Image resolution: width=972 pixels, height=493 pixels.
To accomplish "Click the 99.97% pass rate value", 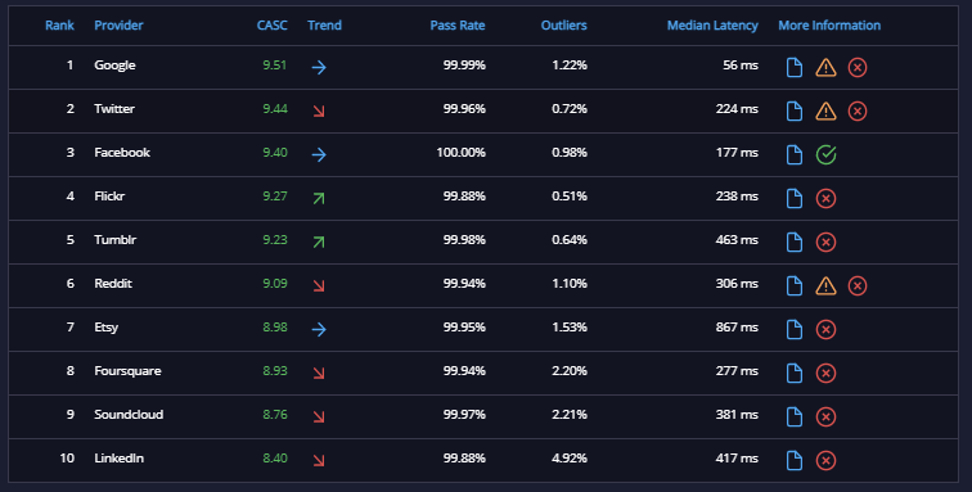I will 464,414.
